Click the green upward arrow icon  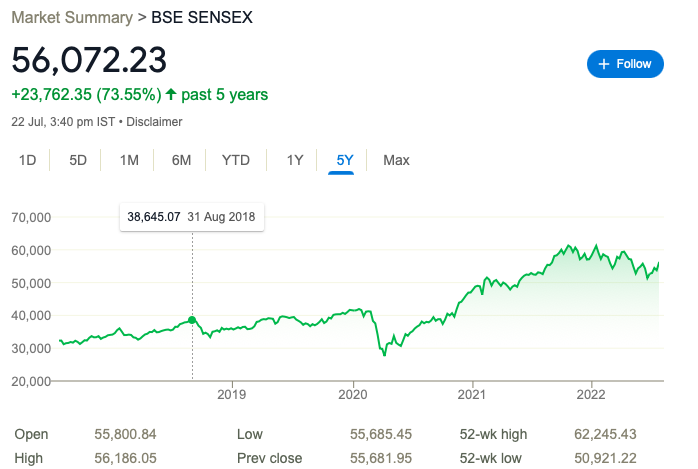171,94
